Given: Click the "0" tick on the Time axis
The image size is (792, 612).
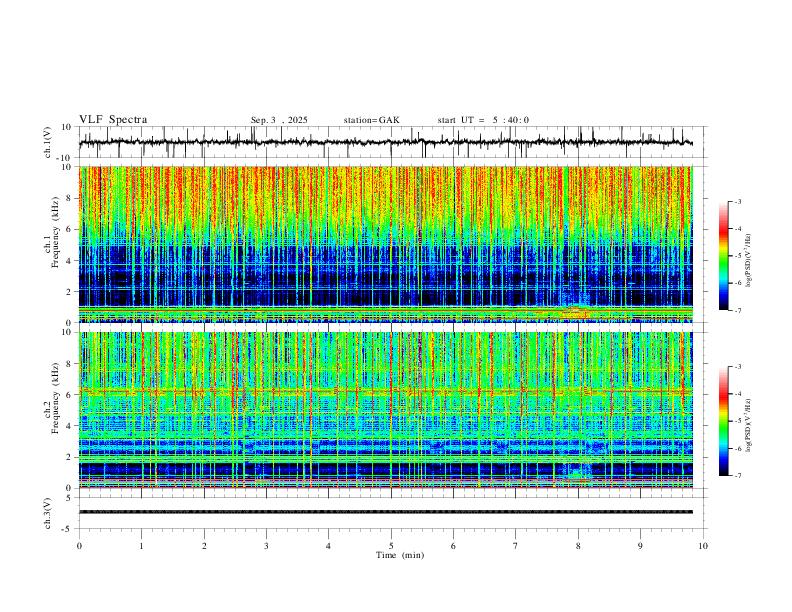Looking at the screenshot, I should click(x=79, y=546).
